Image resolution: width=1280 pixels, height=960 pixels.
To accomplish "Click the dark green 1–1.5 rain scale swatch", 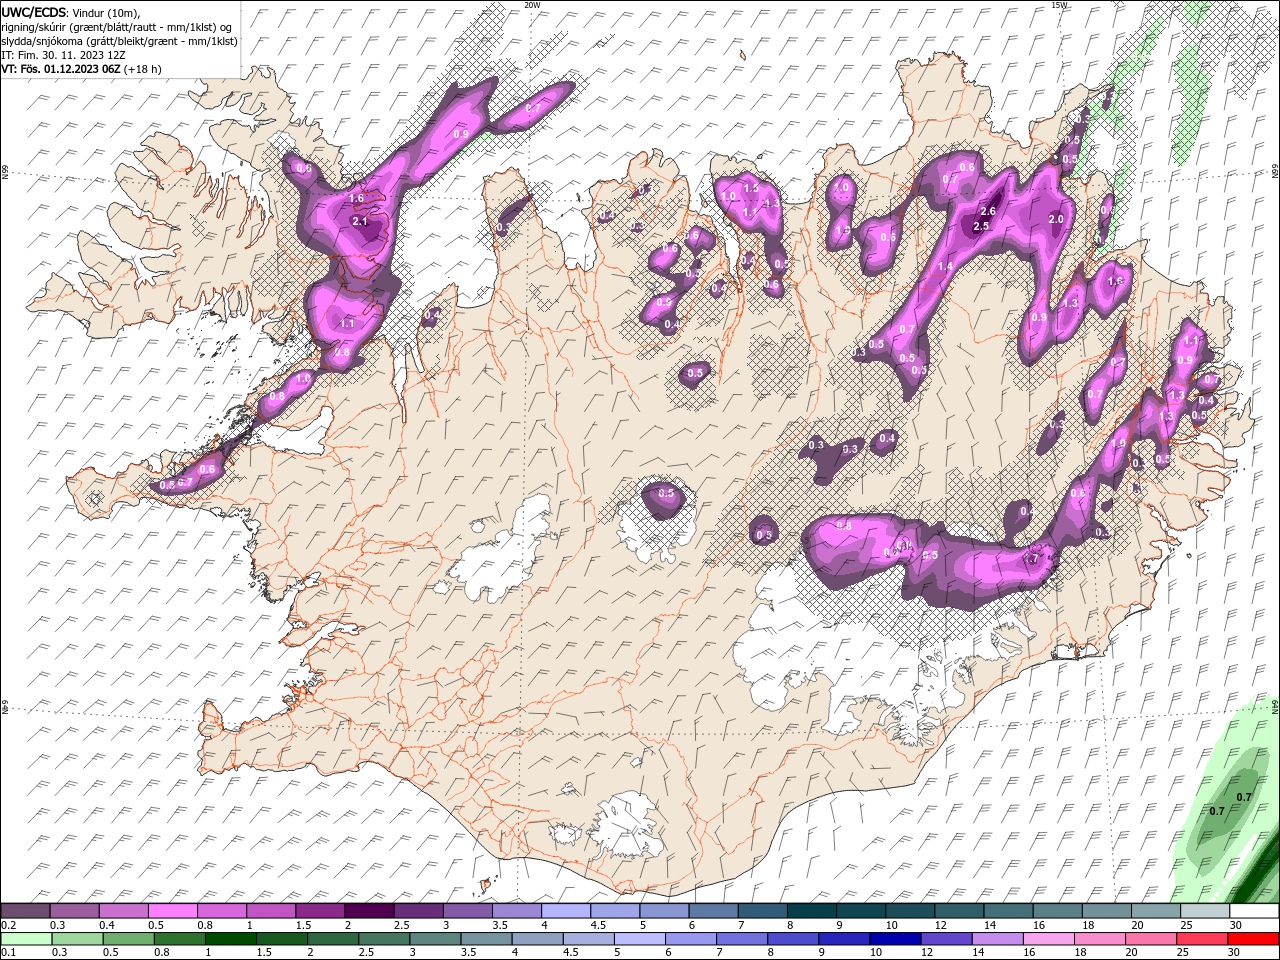I will (x=230, y=938).
